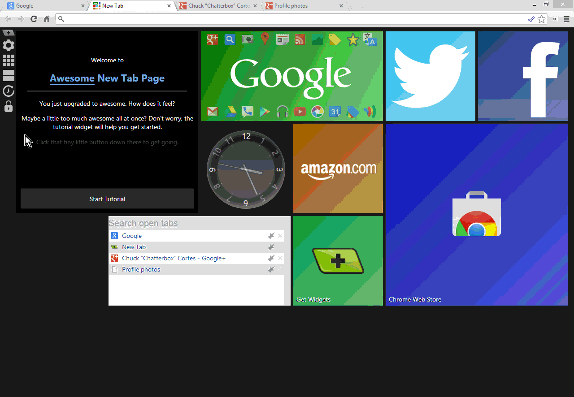Open settings gear in left sidebar
This screenshot has height=397, width=574.
coord(8,45)
